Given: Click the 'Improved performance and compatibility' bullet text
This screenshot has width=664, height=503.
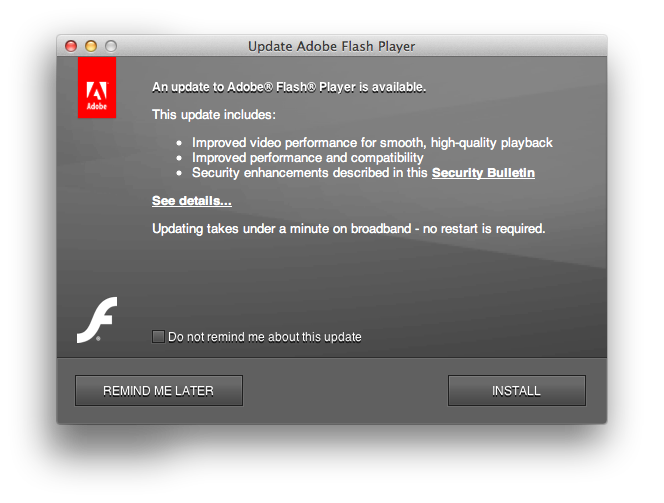Looking at the screenshot, I should click(x=308, y=158).
